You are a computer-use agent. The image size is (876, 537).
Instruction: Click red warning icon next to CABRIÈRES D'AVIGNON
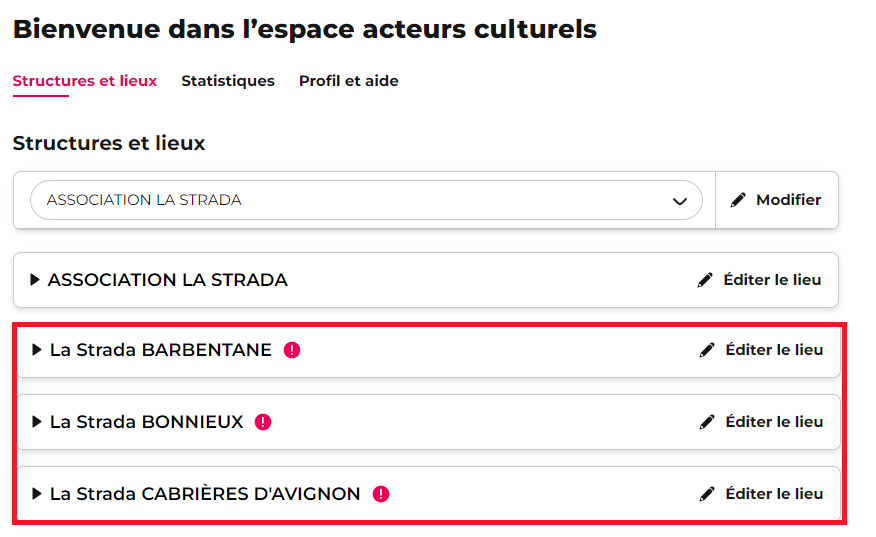[x=381, y=494]
